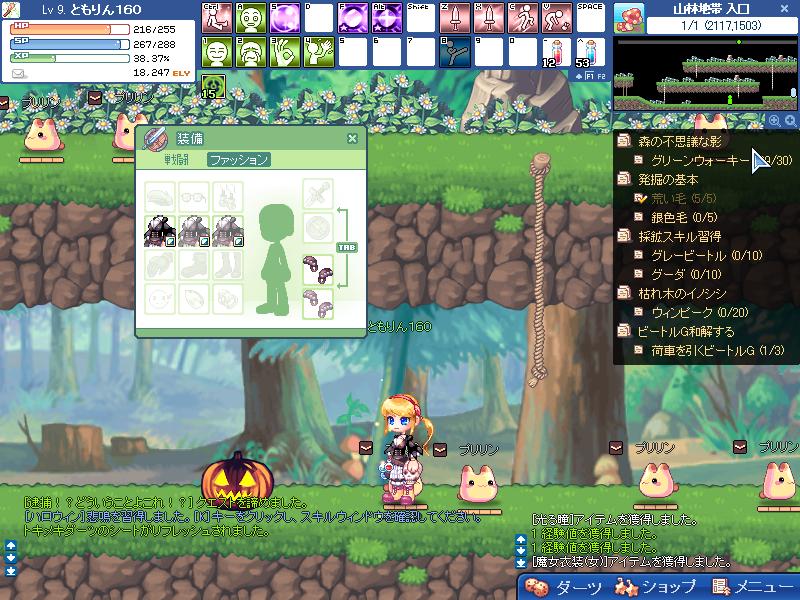Select the hat slot in the 装備 window
This screenshot has width=800, height=600.
(160, 197)
